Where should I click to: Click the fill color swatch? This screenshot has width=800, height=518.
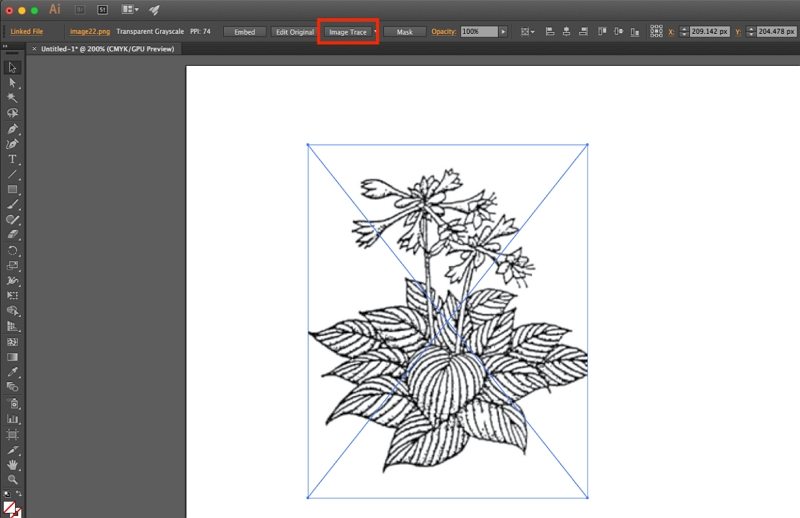pos(11,507)
